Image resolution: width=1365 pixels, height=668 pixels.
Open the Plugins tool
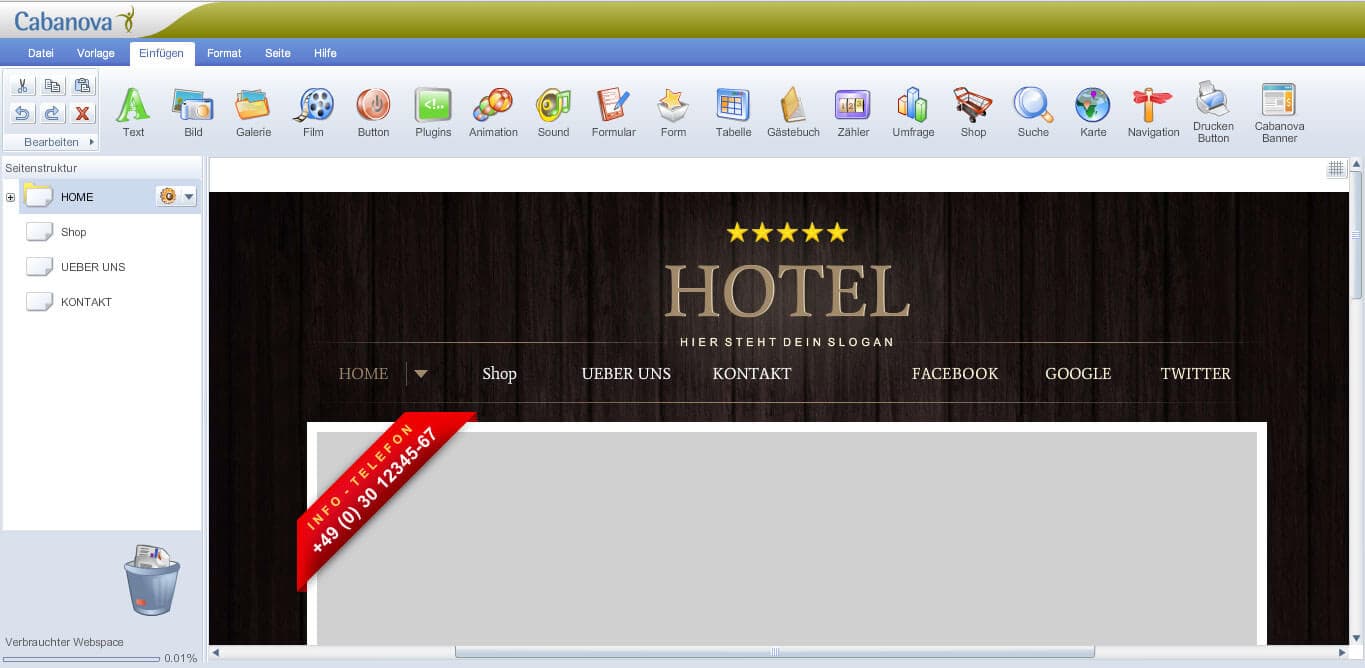click(x=433, y=112)
